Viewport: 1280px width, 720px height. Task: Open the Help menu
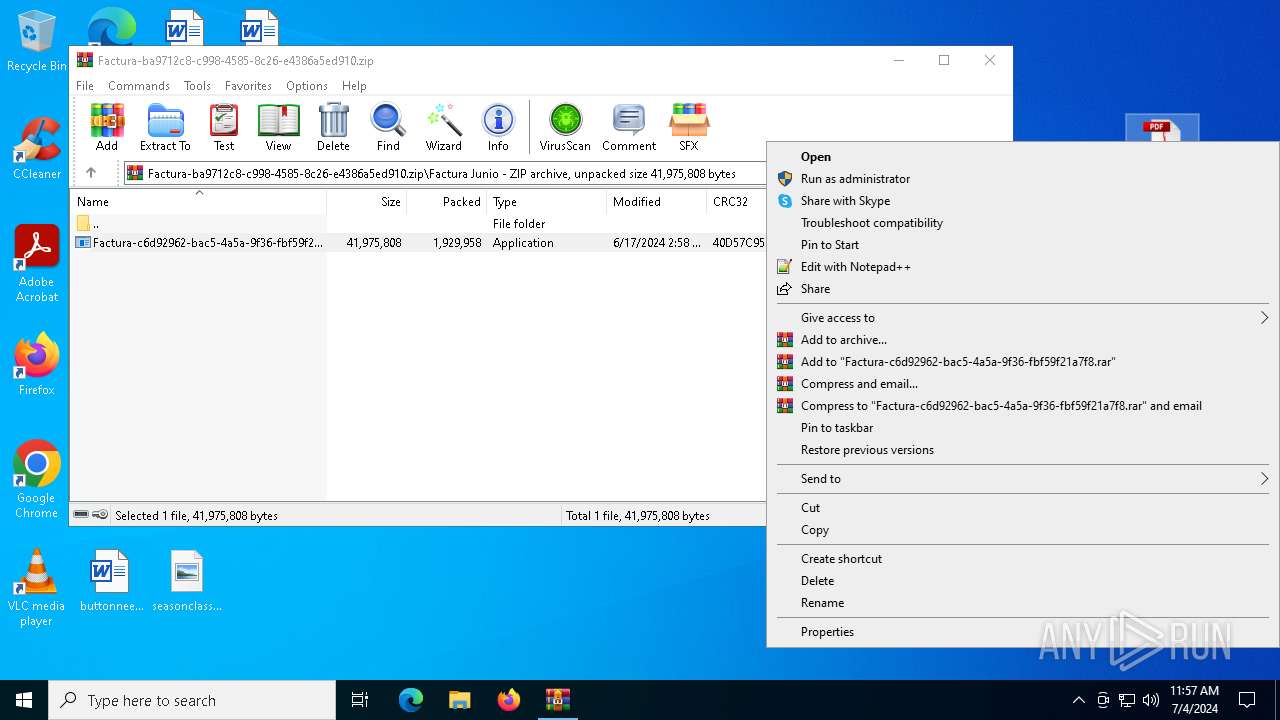point(354,86)
